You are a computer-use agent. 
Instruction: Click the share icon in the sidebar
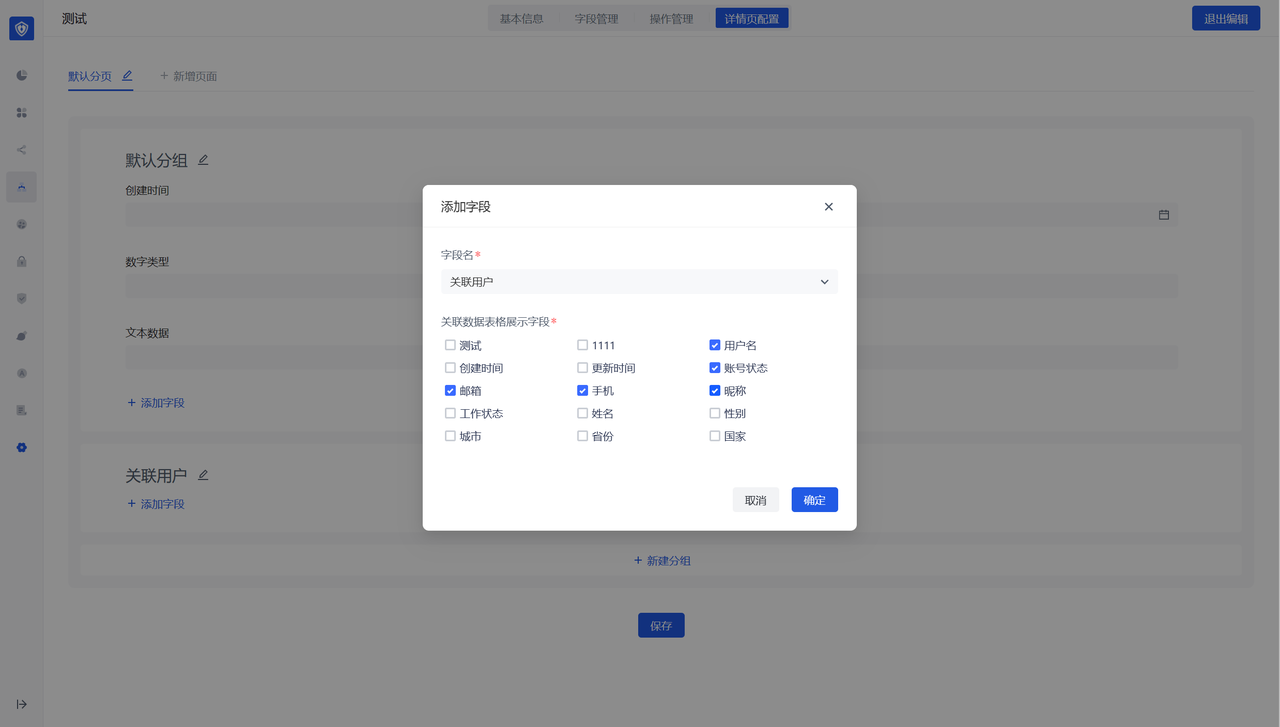(x=22, y=150)
